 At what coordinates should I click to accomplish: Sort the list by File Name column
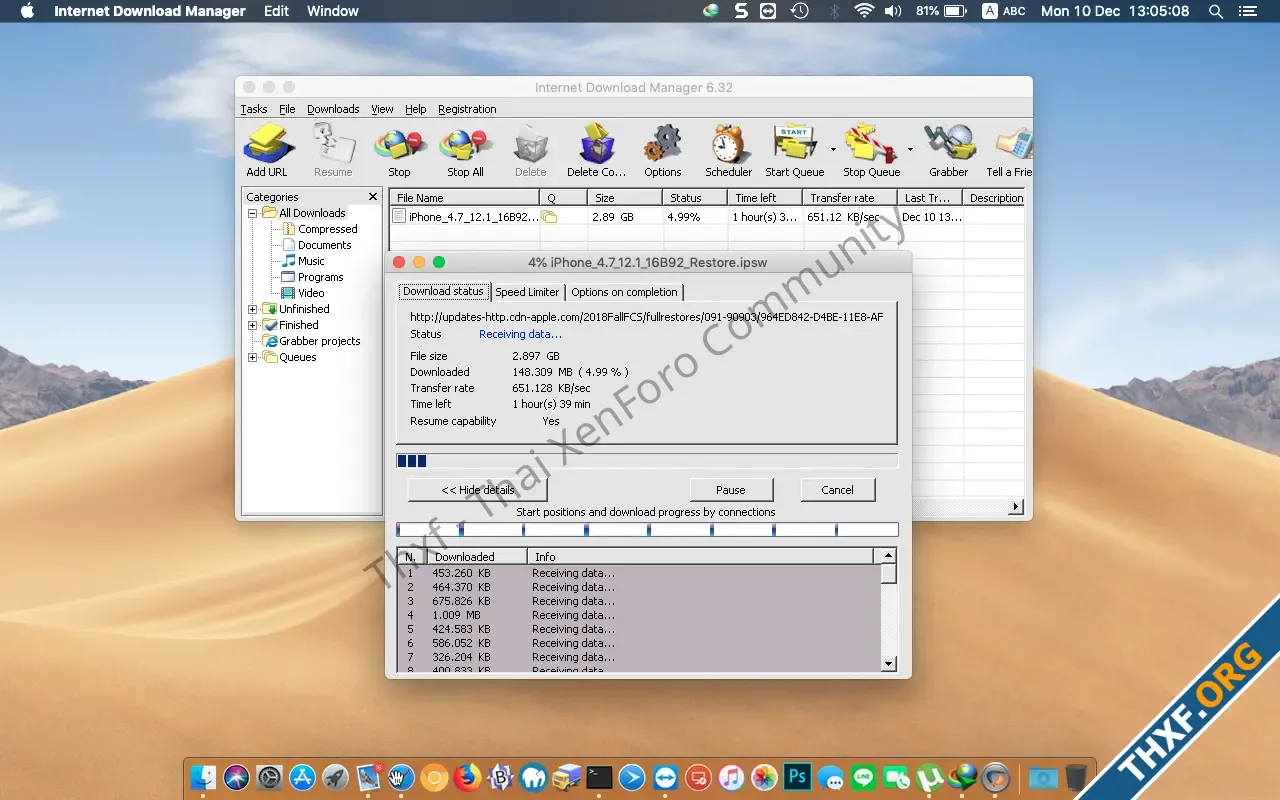coord(464,198)
